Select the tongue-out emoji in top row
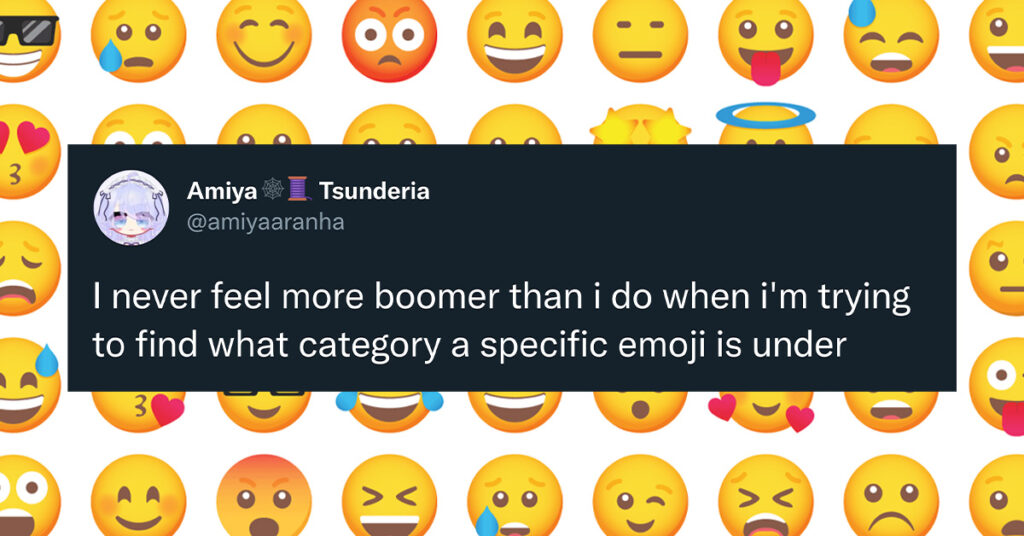 [x=765, y=38]
